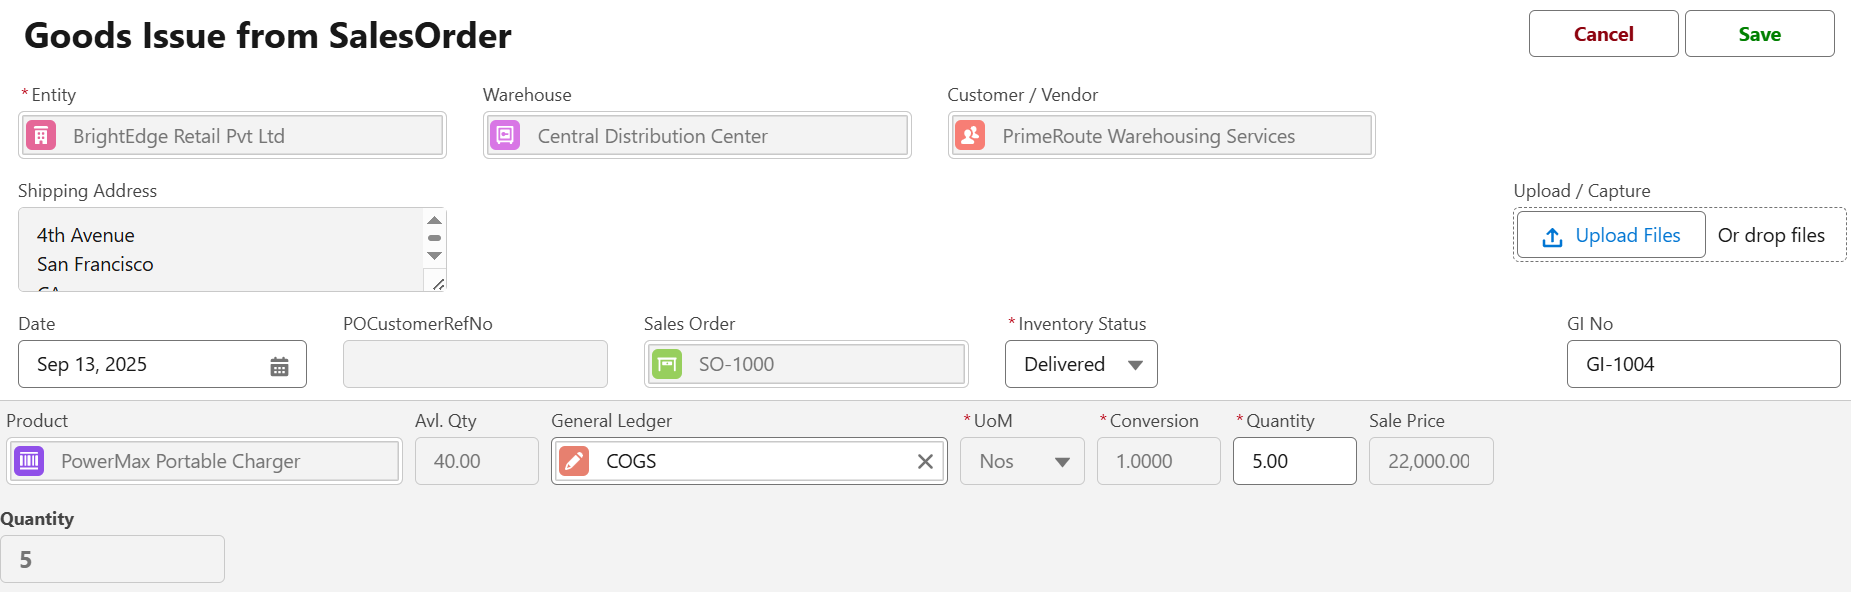This screenshot has width=1851, height=592.
Task: Clear the COGS General Ledger selection
Action: pos(925,461)
